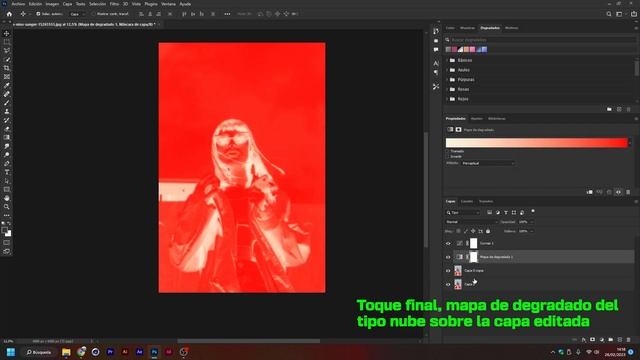640x360 pixels.
Task: Click the Curvas 1 layer mask thumbnail
Action: click(x=473, y=243)
